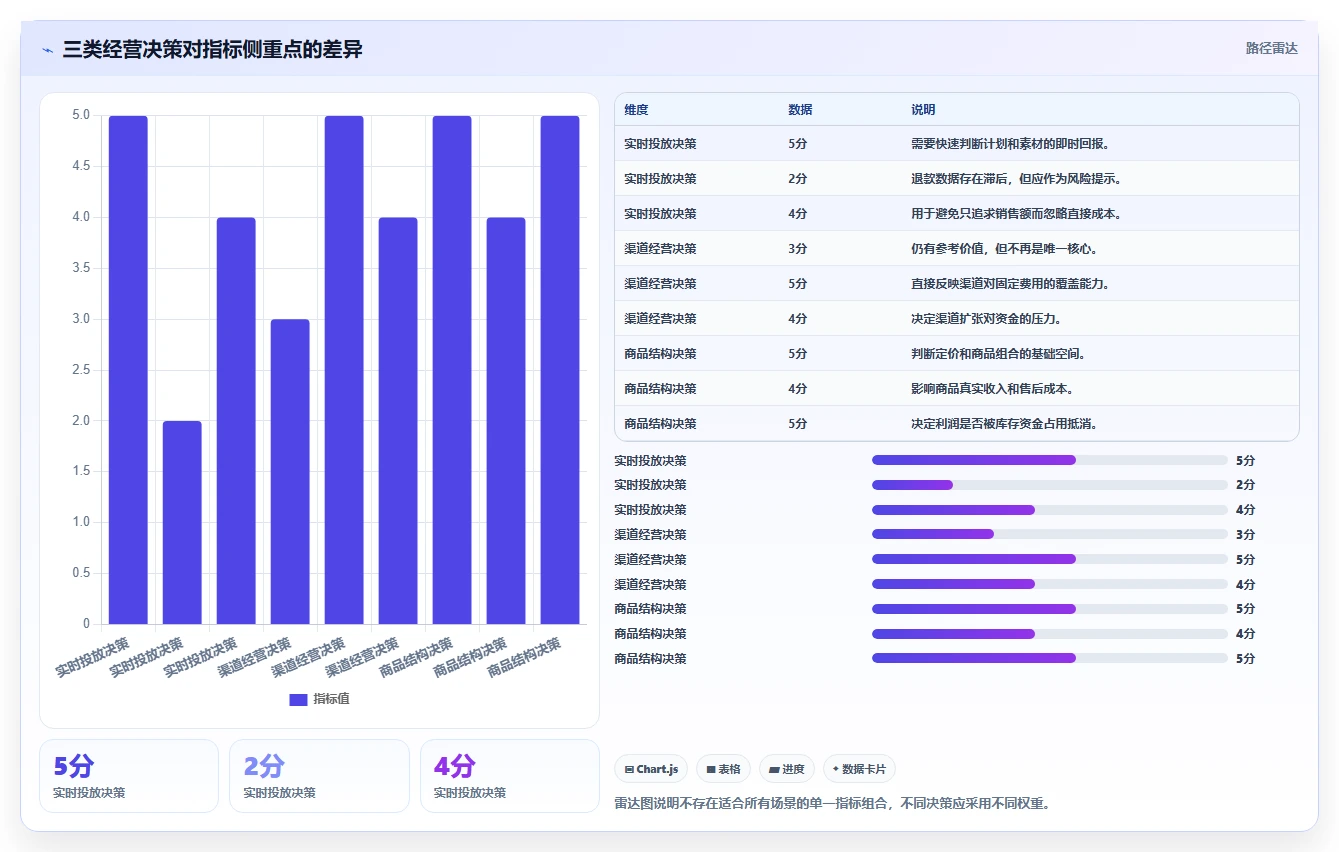The height and width of the screenshot is (852, 1339).
Task: Click the 3.5 y-axis label
Action: (81, 268)
